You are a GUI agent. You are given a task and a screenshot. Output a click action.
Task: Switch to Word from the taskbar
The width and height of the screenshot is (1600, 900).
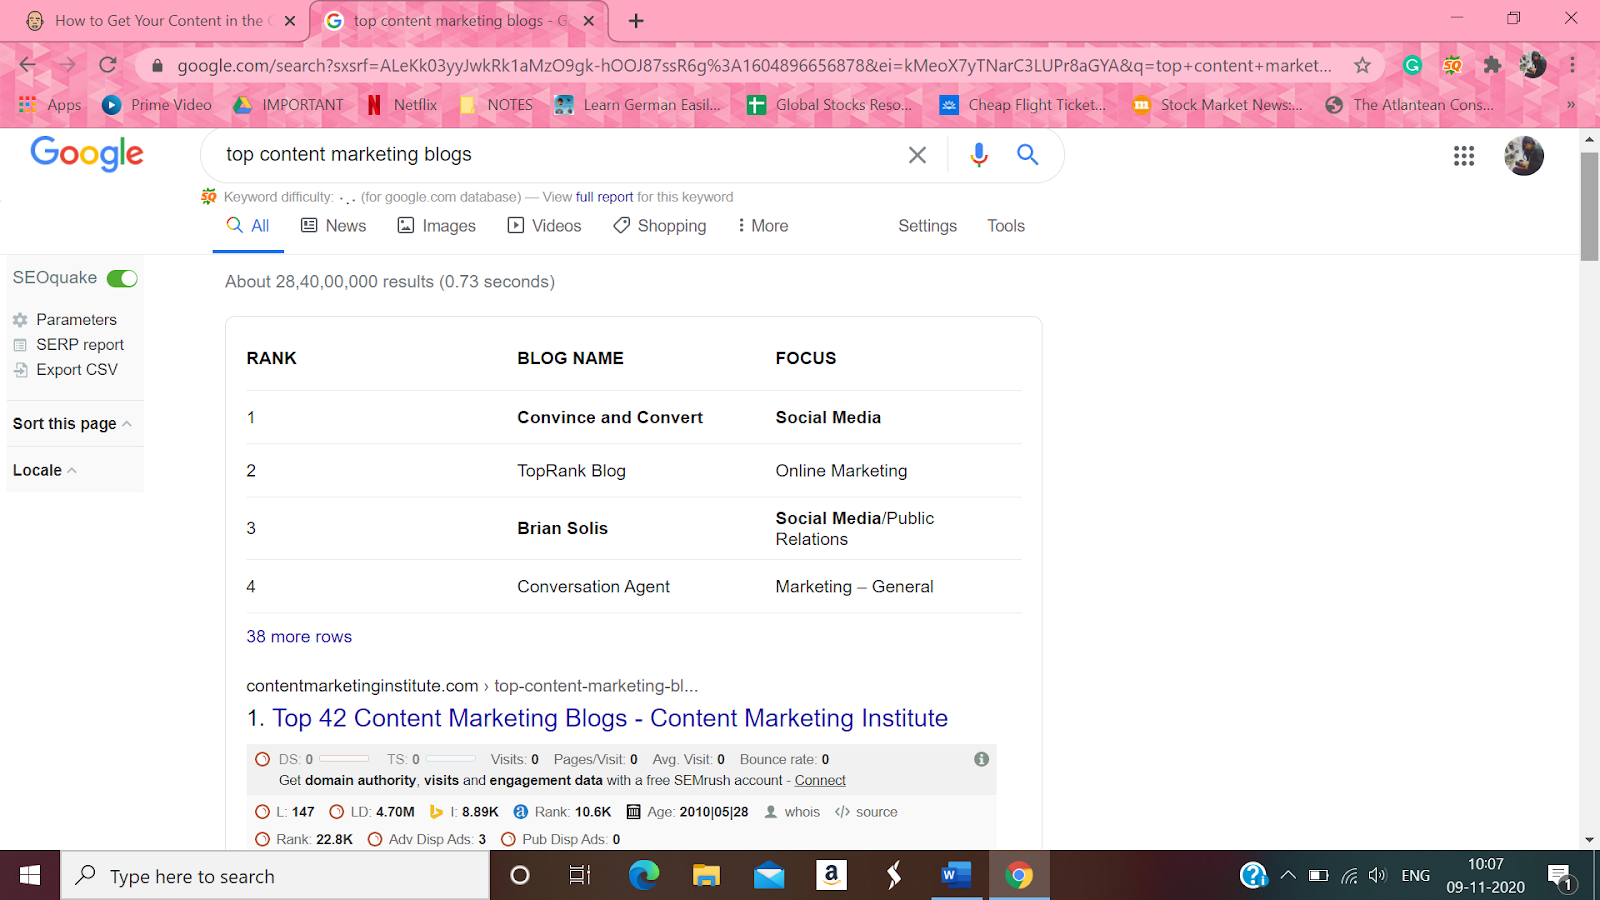click(x=956, y=876)
